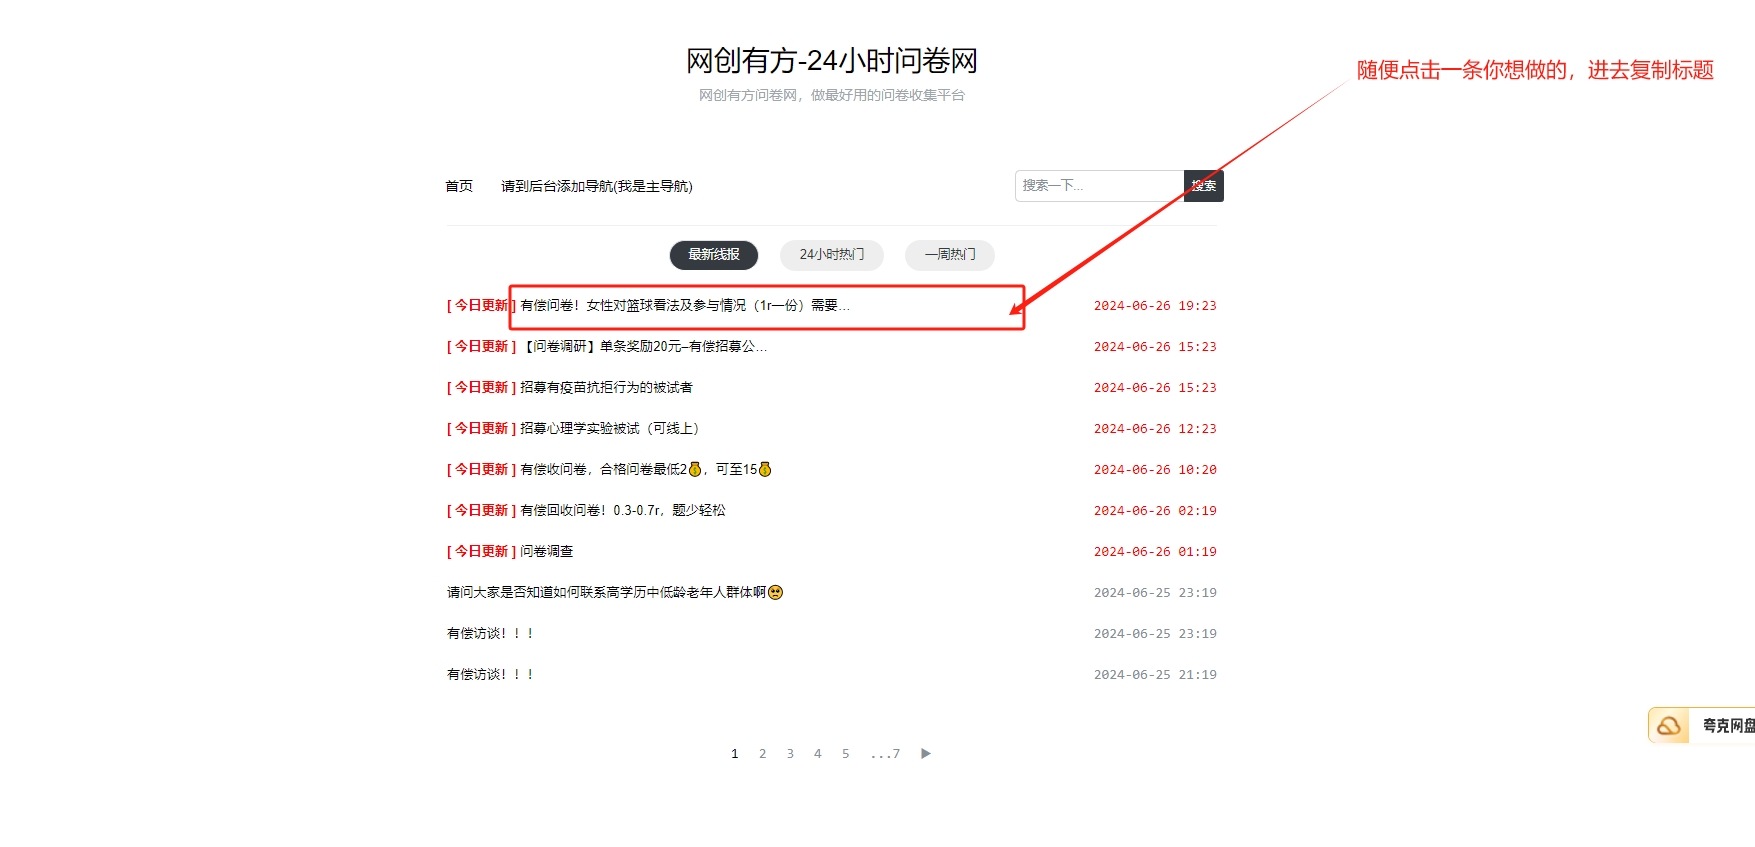Open the 问卷调查 post link
Screen dimensions: 1755x847
click(547, 552)
